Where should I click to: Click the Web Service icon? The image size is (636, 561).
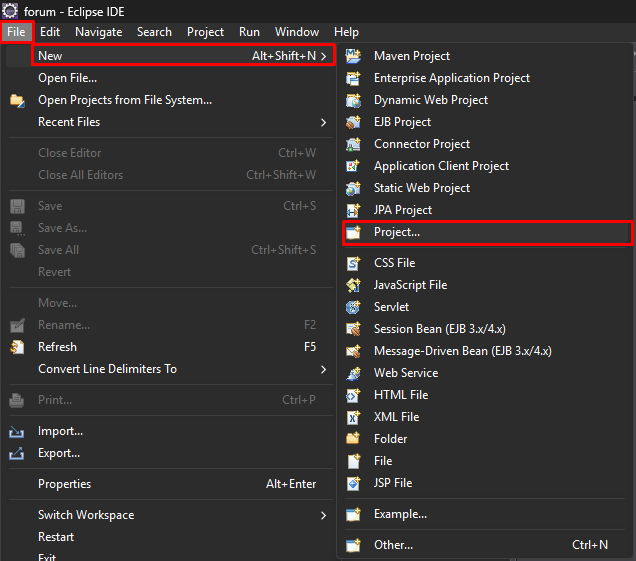tap(353, 373)
